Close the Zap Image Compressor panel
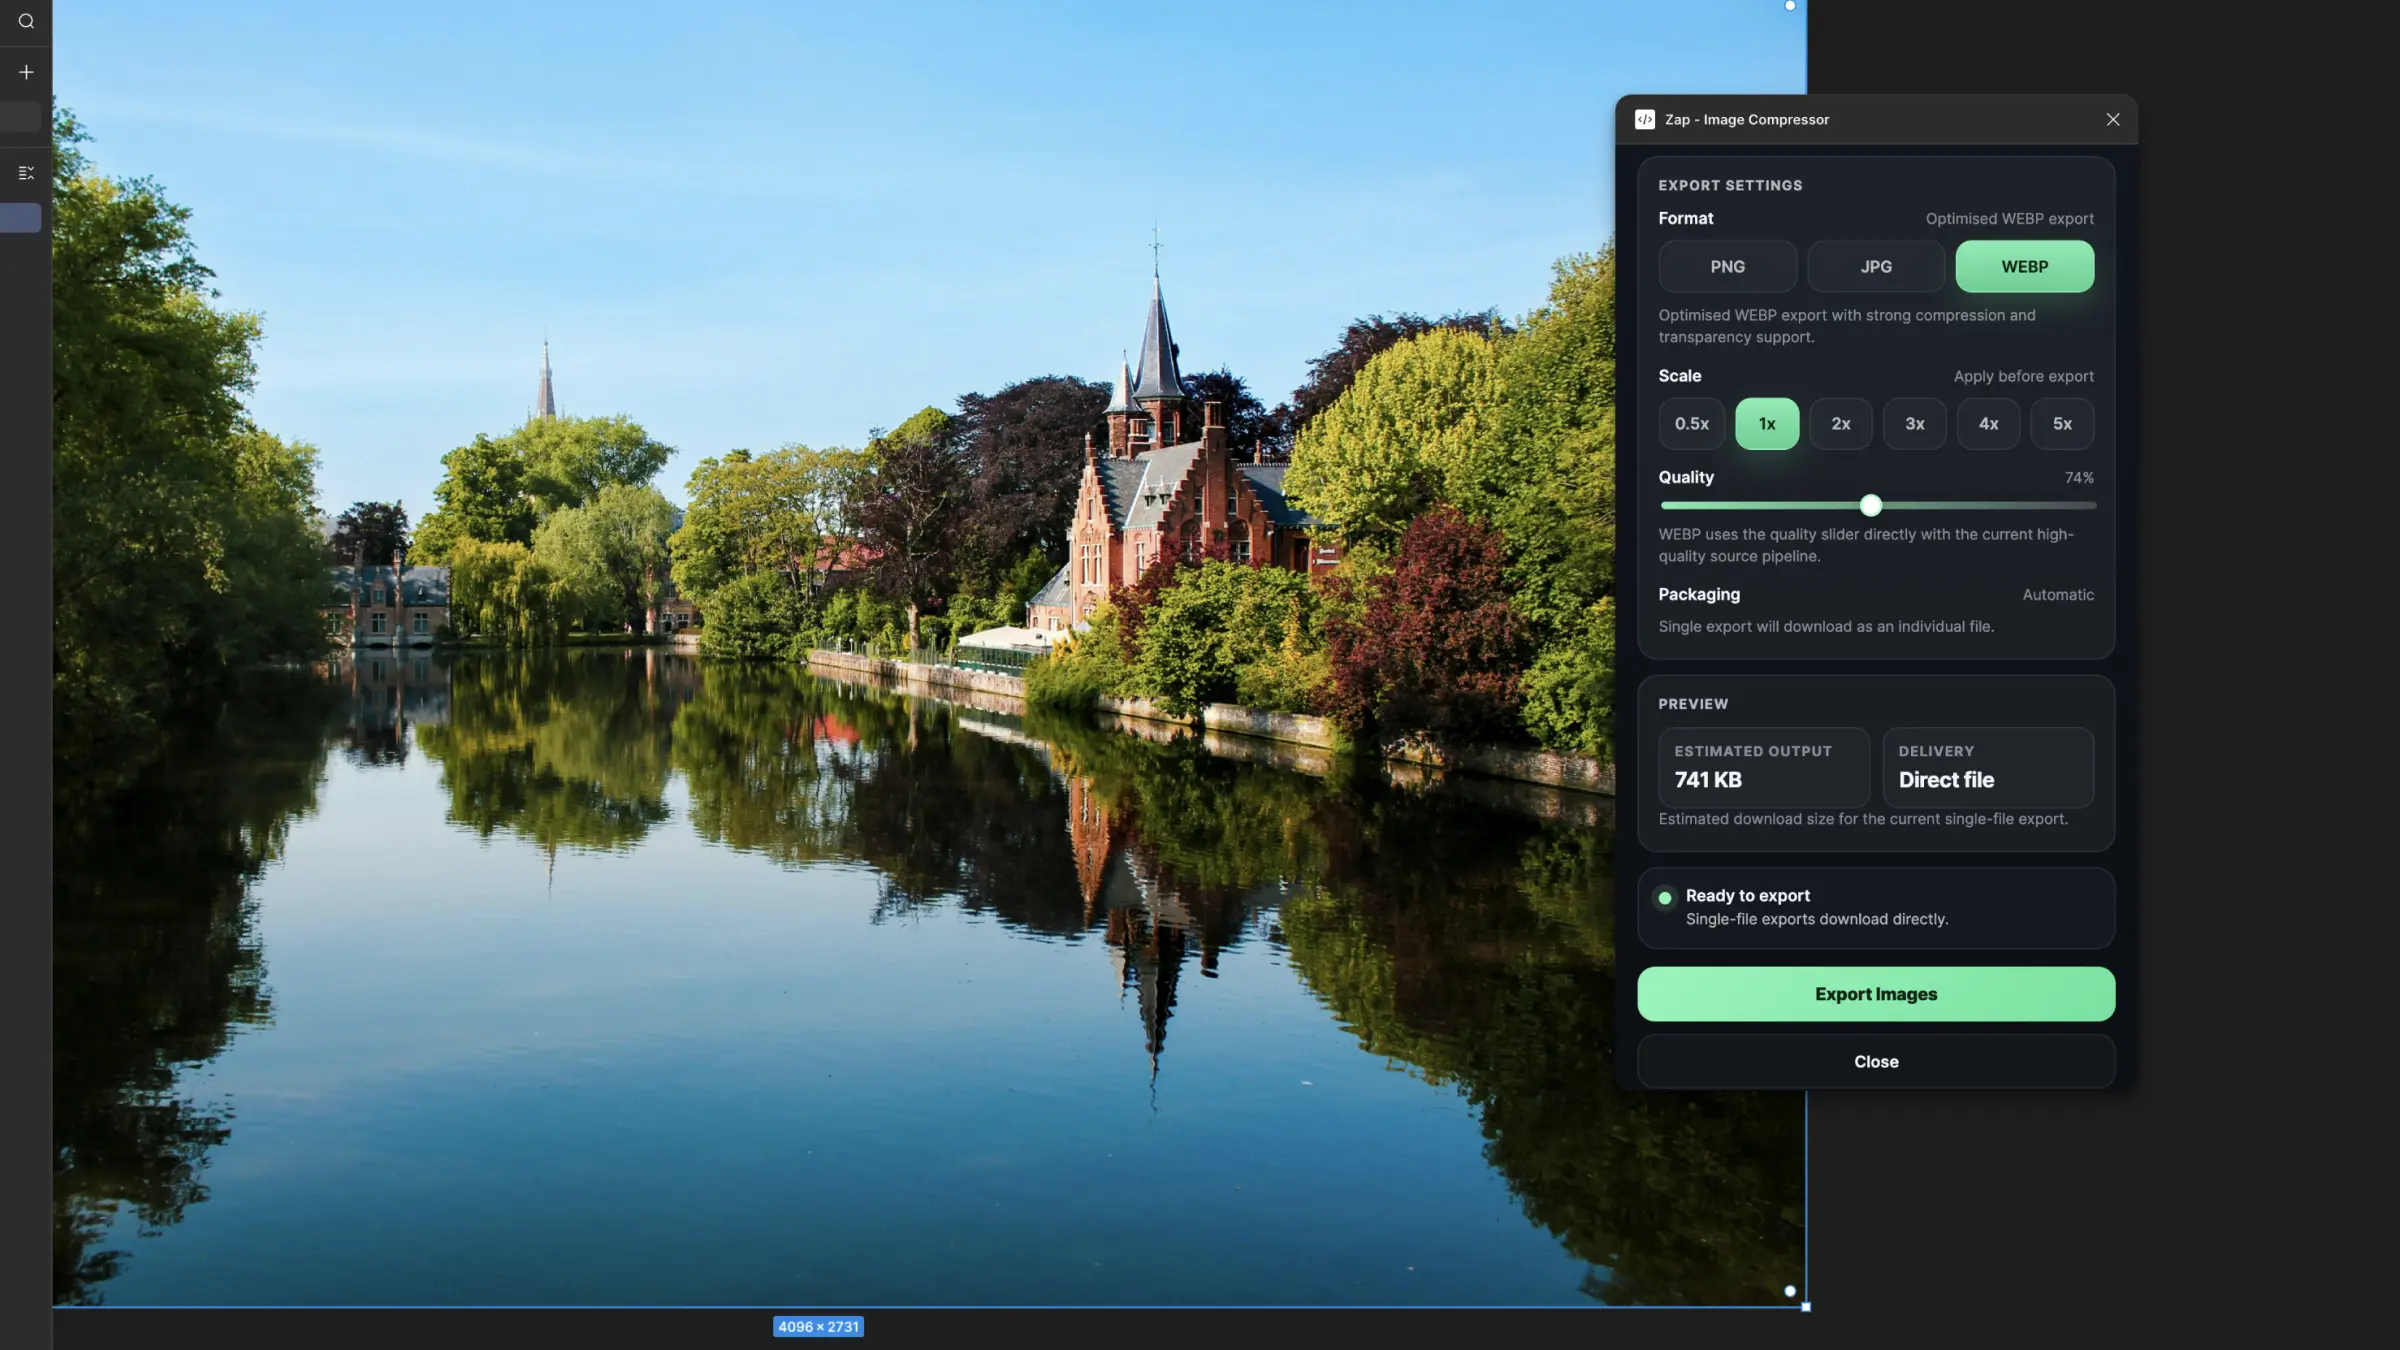Image resolution: width=2400 pixels, height=1350 pixels. point(2112,119)
